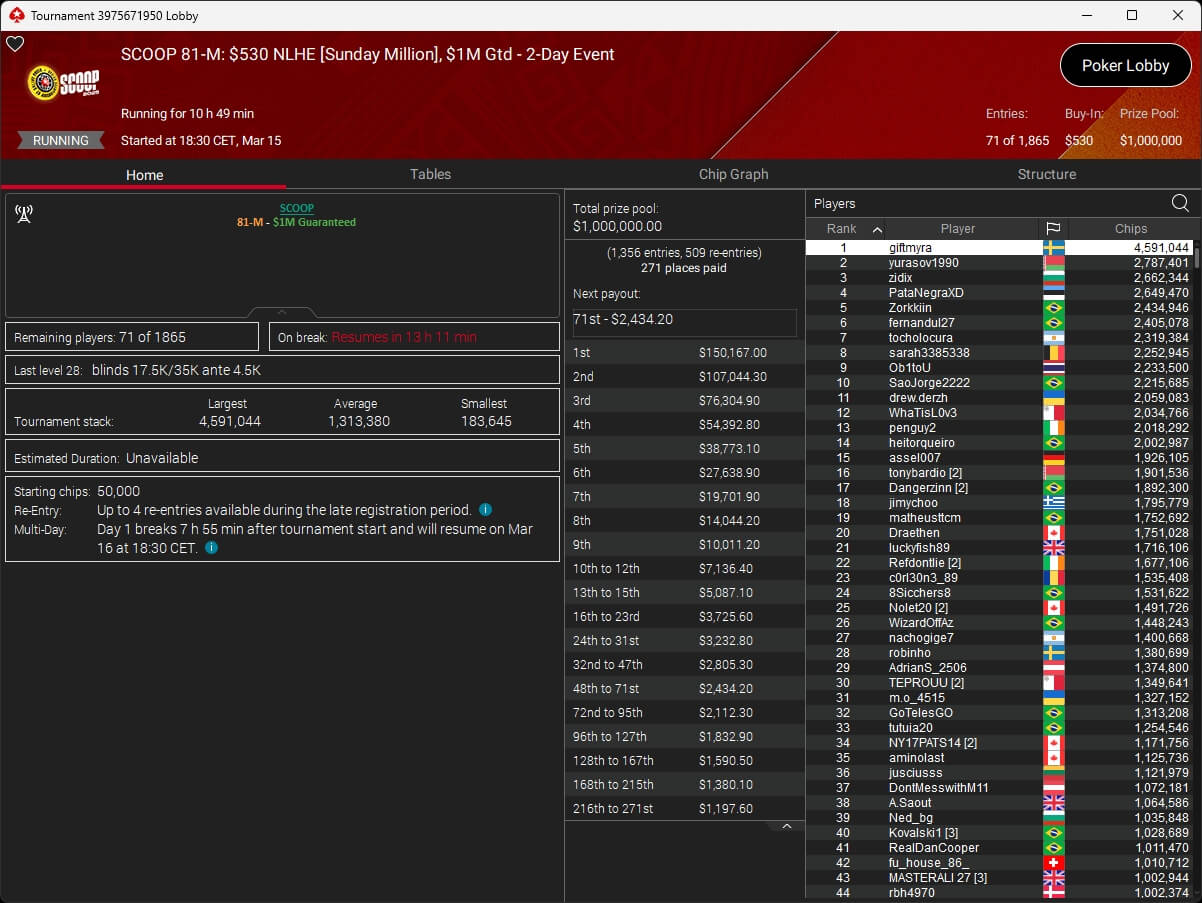Click the Multi-Day info icon

tap(211, 548)
